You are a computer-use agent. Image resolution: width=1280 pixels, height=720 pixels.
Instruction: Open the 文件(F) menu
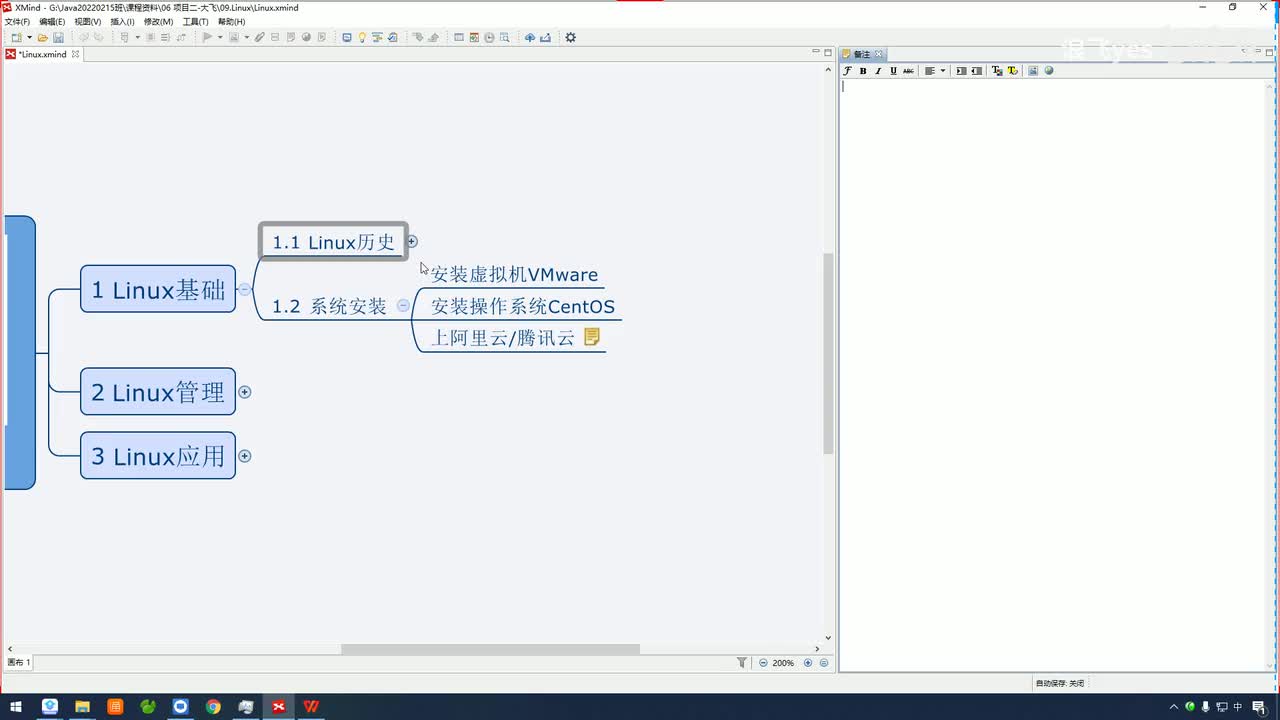(17, 21)
